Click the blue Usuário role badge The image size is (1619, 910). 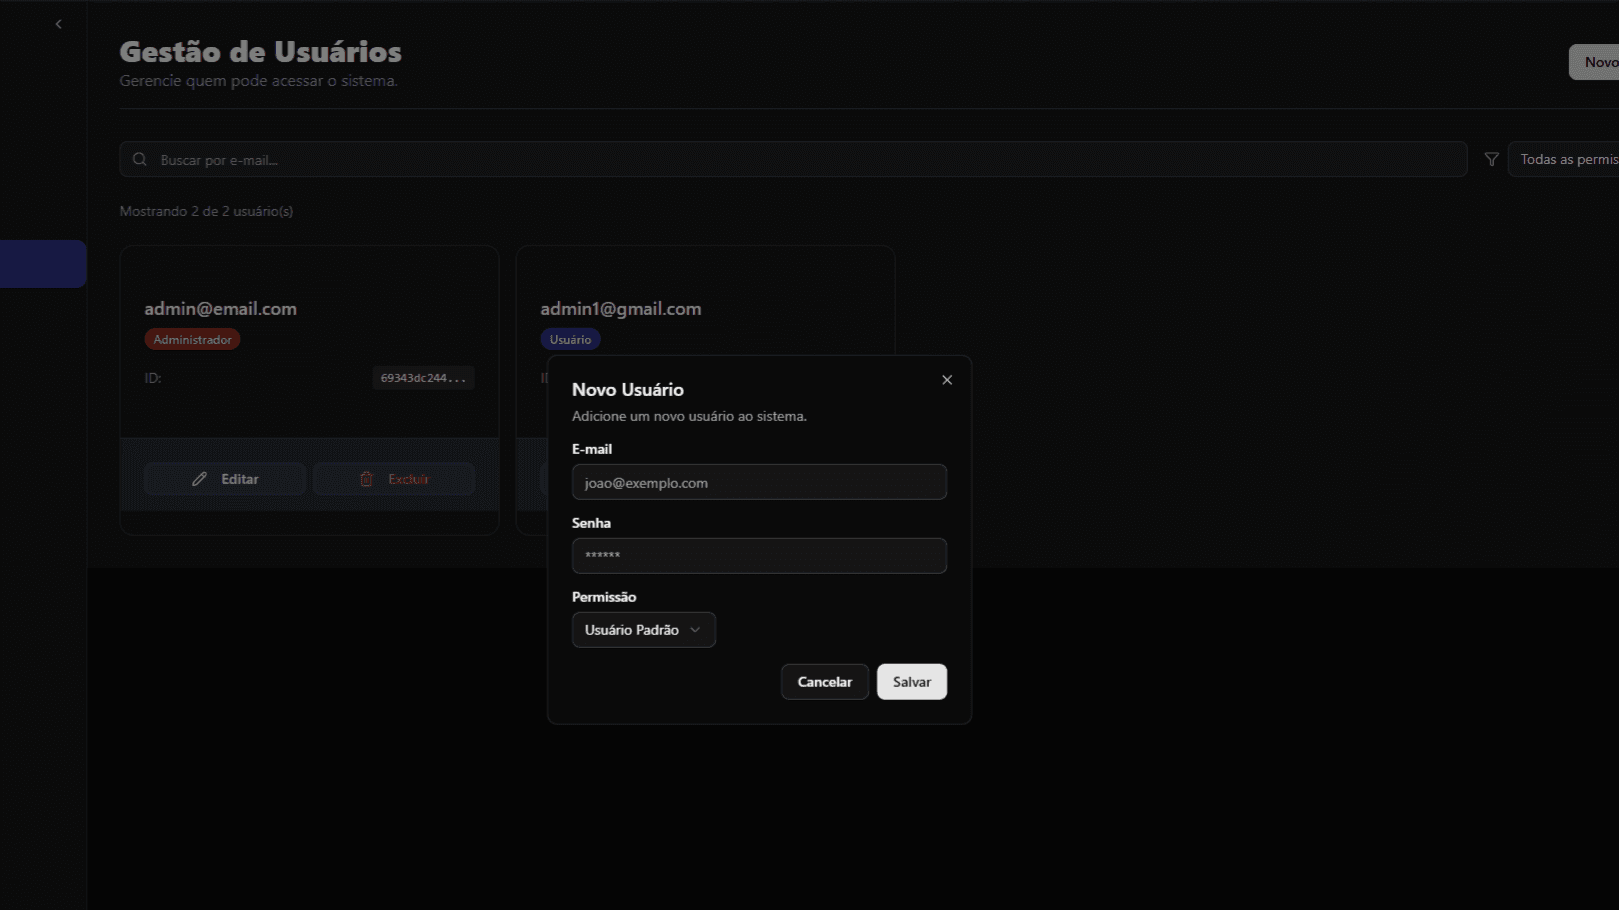pos(570,340)
